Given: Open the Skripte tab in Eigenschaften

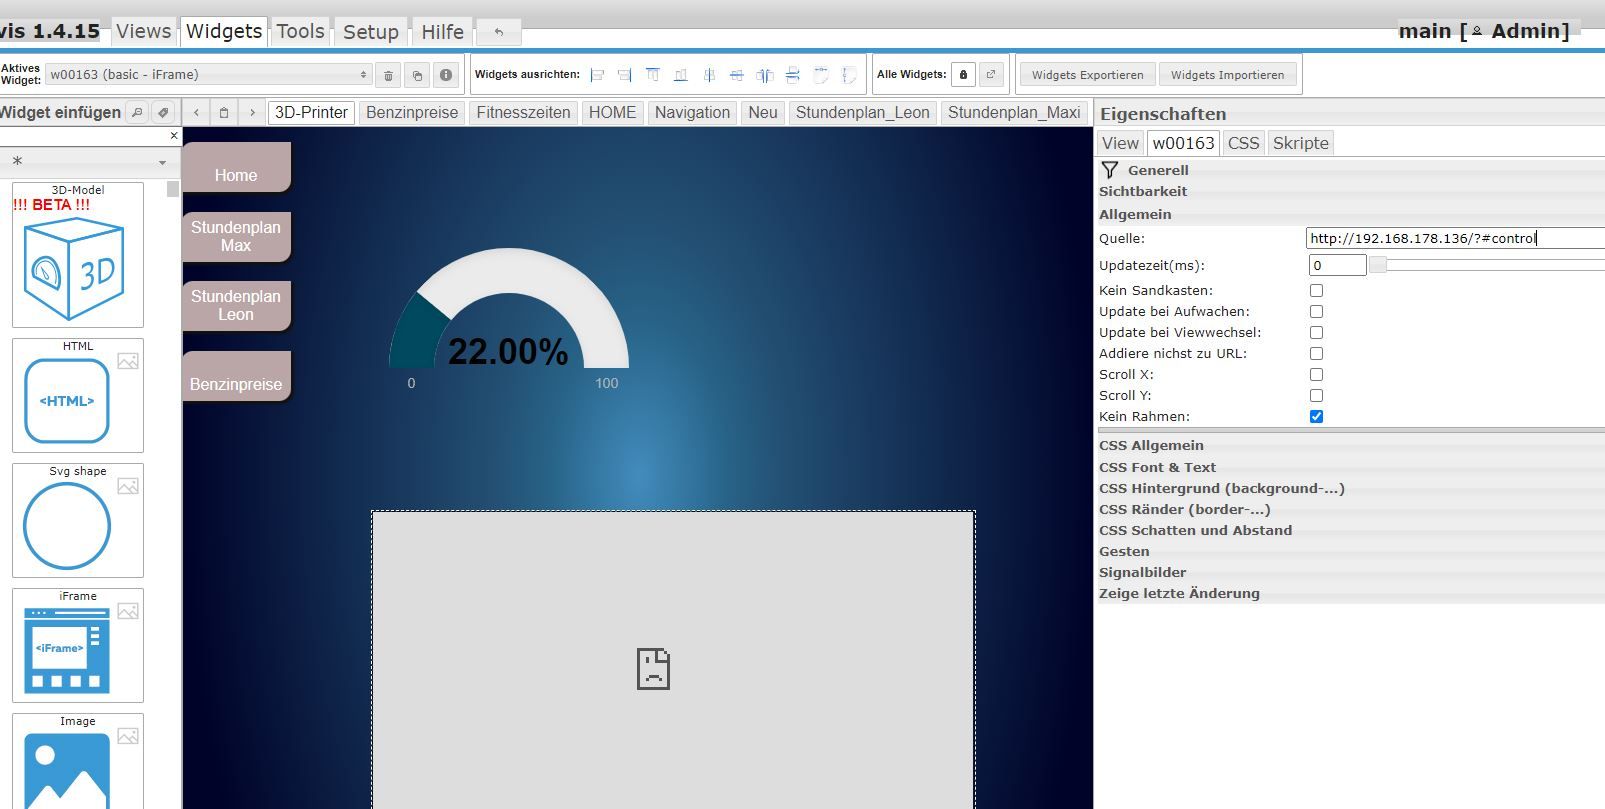Looking at the screenshot, I should [1300, 143].
